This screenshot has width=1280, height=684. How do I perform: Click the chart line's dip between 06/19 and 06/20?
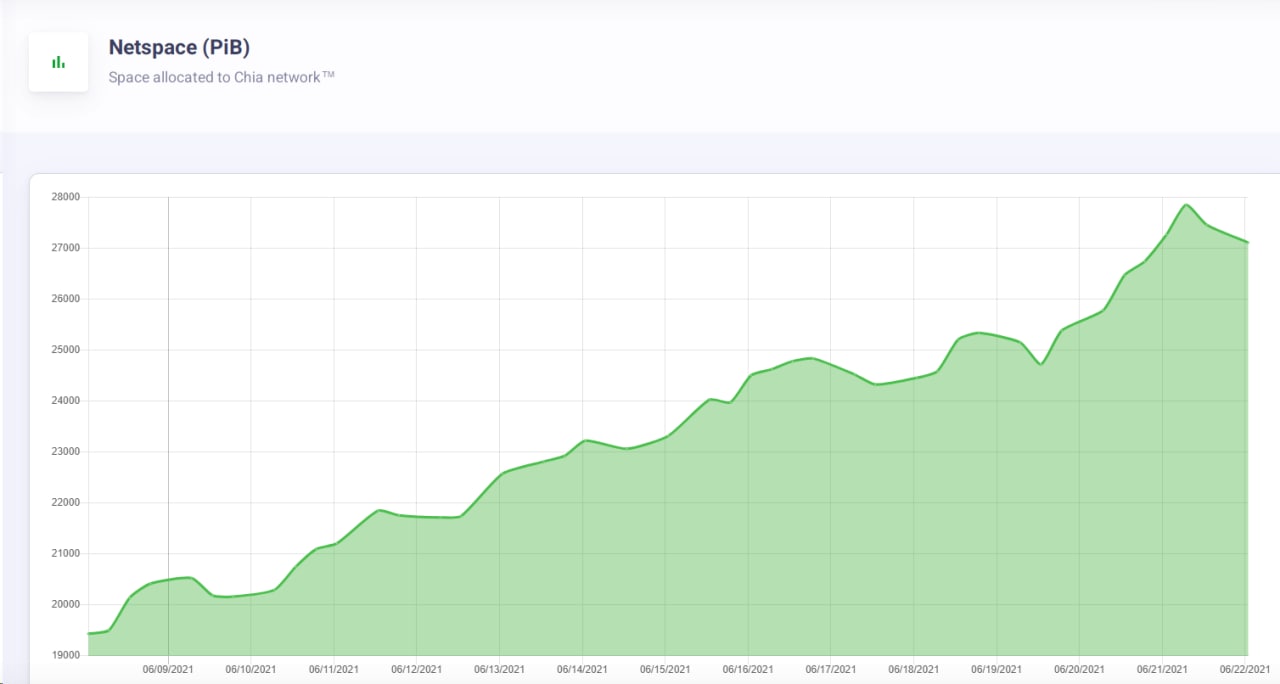(1041, 364)
